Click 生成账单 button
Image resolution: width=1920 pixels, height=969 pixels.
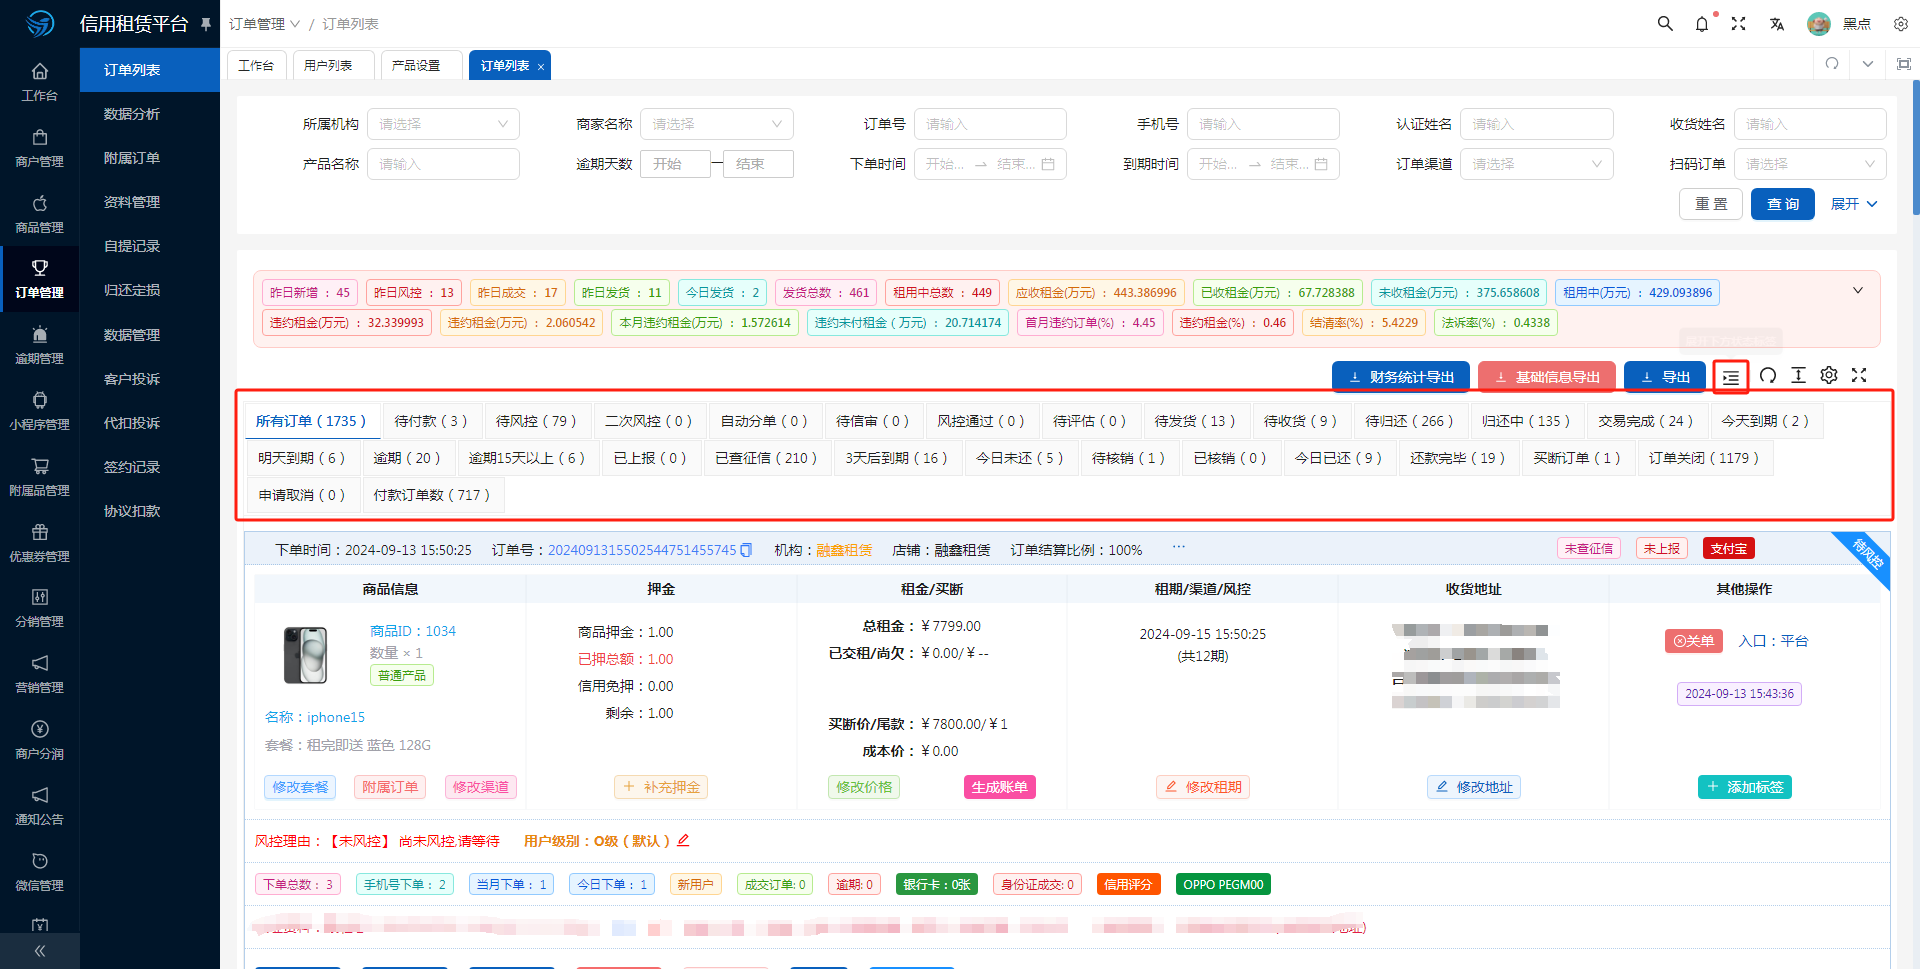click(1000, 787)
